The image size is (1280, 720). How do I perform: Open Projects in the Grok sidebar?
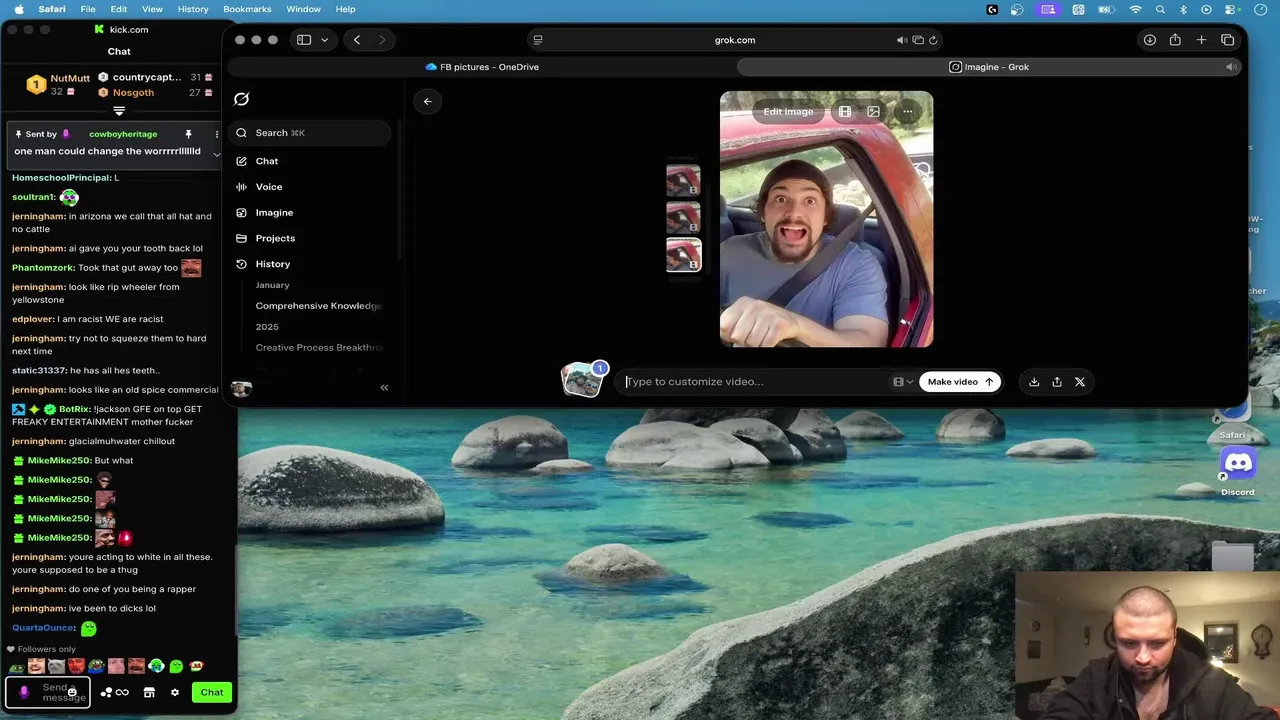[265, 238]
